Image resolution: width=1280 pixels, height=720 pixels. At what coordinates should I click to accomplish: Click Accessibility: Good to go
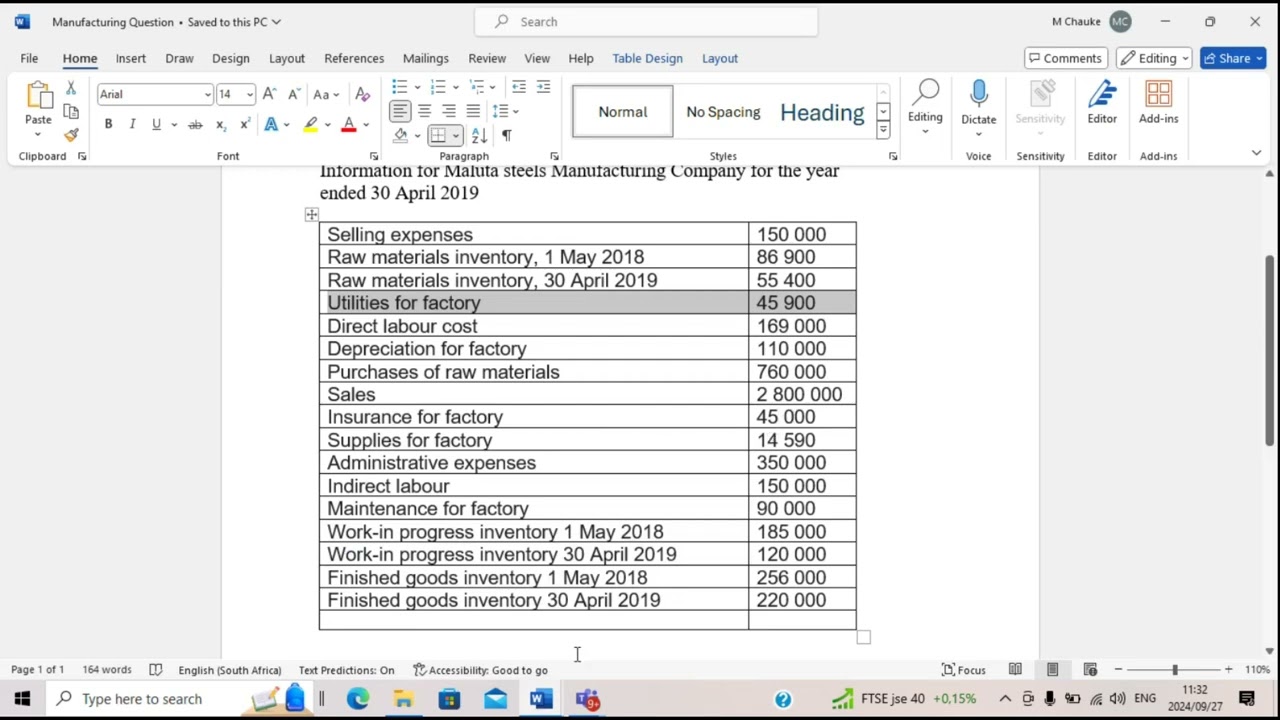click(480, 669)
